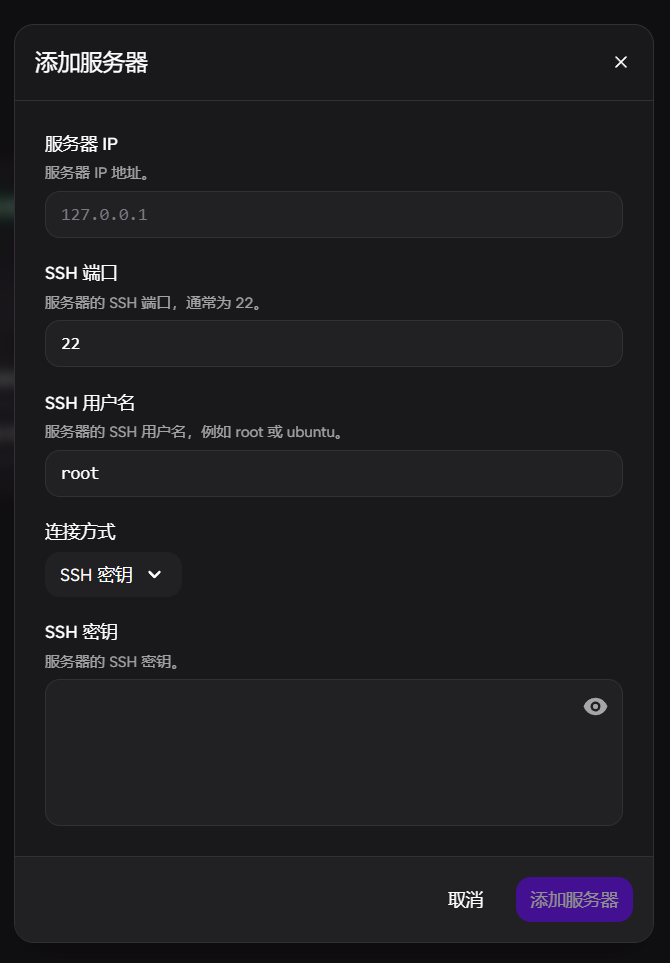Viewport: 670px width, 963px height.
Task: Click the SSH 密钥 heading above the textarea
Action: point(81,632)
